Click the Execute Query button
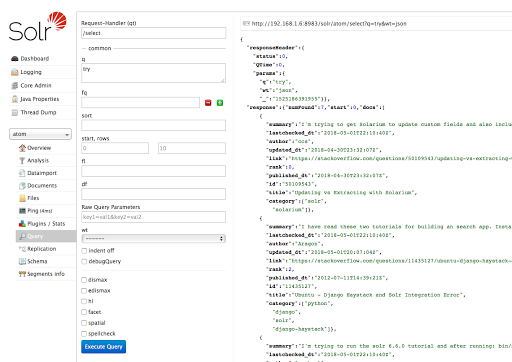Image resolution: width=512 pixels, height=362 pixels. (104, 347)
